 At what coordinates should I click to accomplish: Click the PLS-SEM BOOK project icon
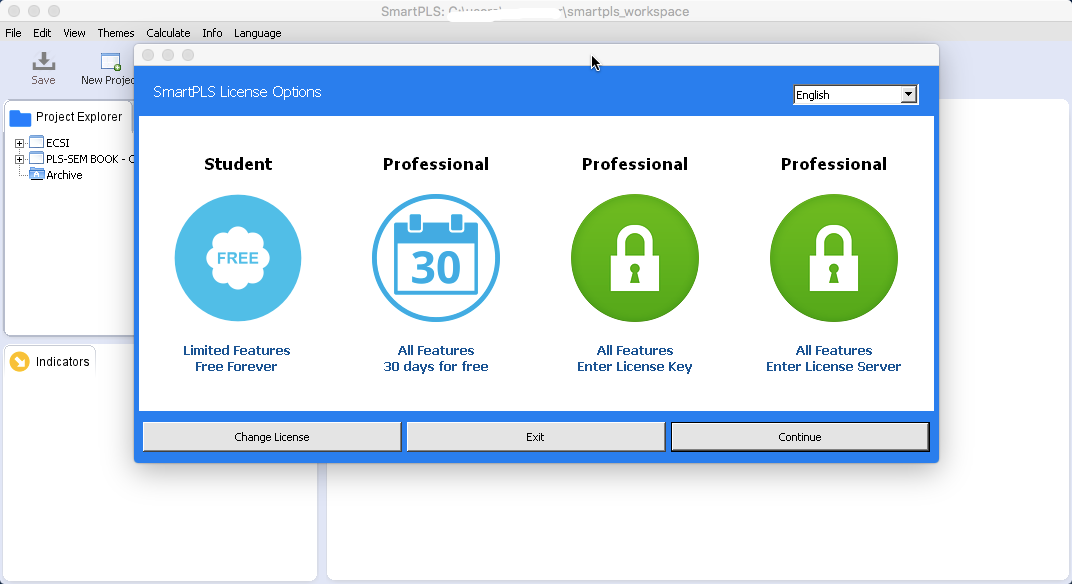(37, 158)
